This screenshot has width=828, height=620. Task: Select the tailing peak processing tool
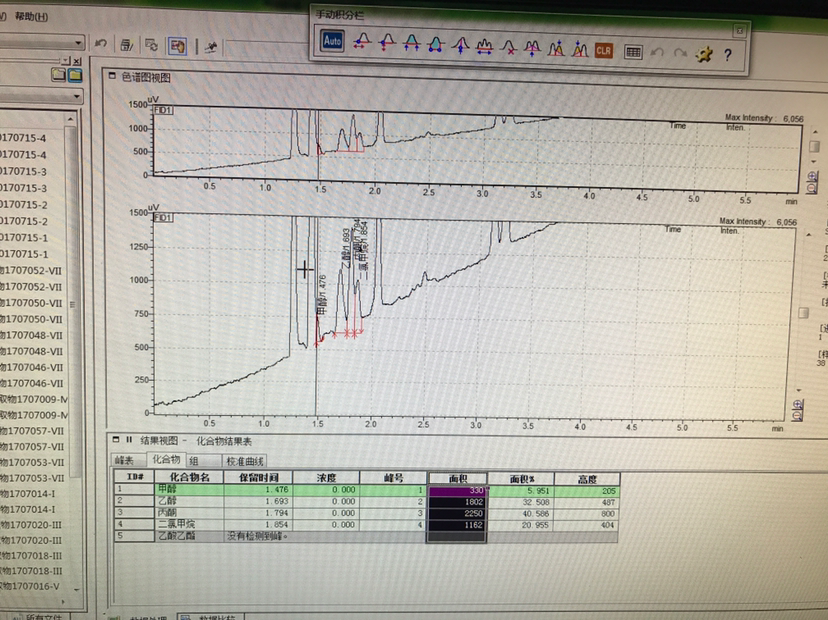click(x=556, y=49)
